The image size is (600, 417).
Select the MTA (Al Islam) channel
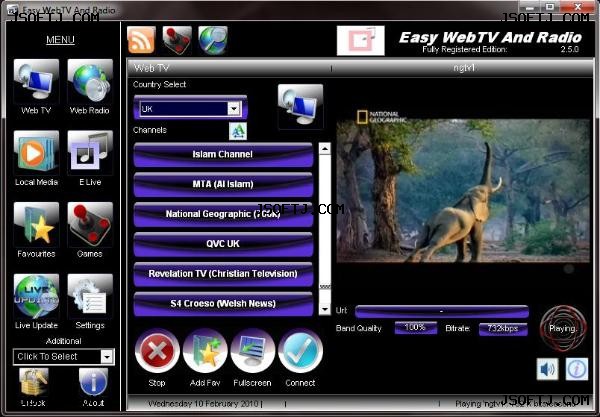click(223, 184)
